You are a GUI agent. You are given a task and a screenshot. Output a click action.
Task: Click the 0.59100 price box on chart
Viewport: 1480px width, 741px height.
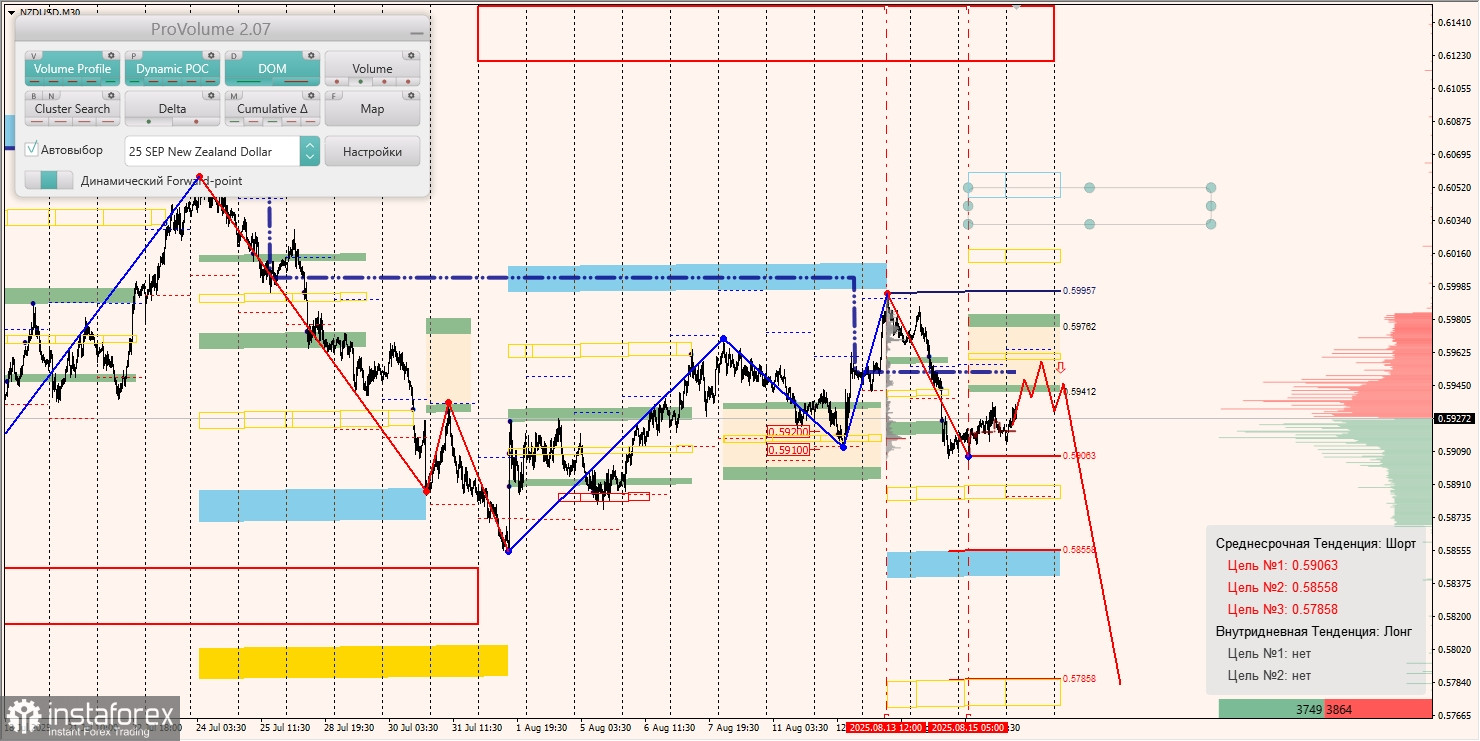(x=788, y=450)
